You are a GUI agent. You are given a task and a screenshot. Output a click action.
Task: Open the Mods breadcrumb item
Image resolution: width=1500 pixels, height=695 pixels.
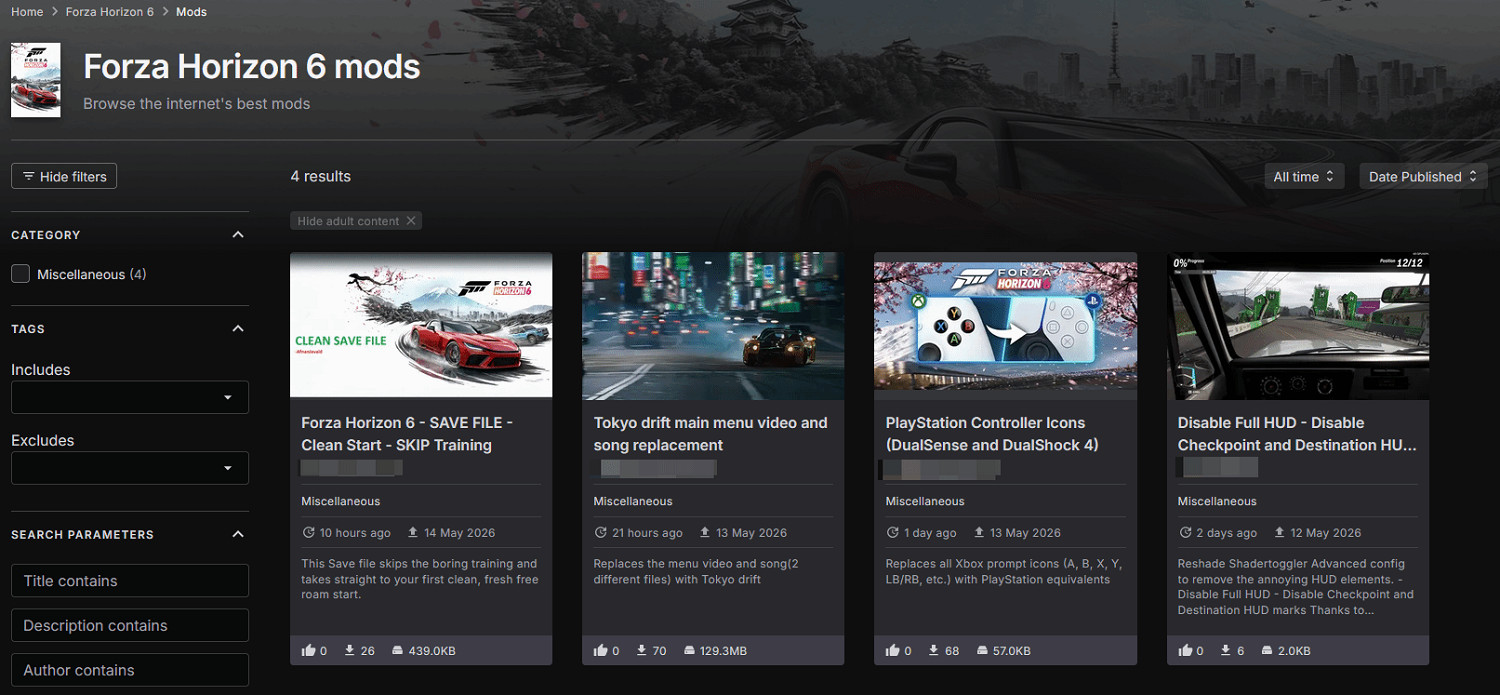click(191, 12)
